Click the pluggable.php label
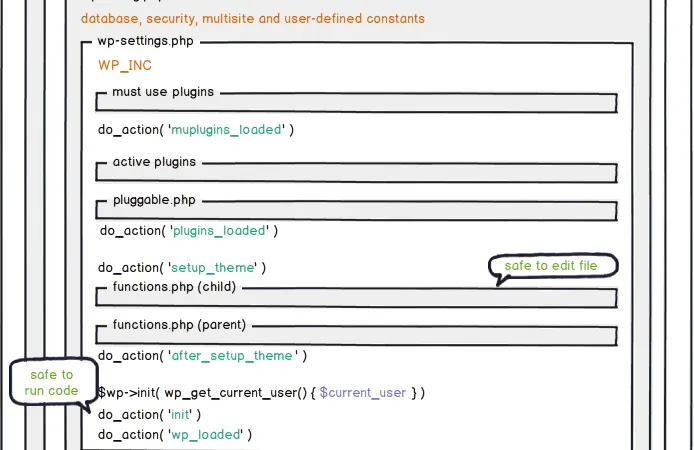Viewport: 694px width, 450px height. (x=154, y=200)
